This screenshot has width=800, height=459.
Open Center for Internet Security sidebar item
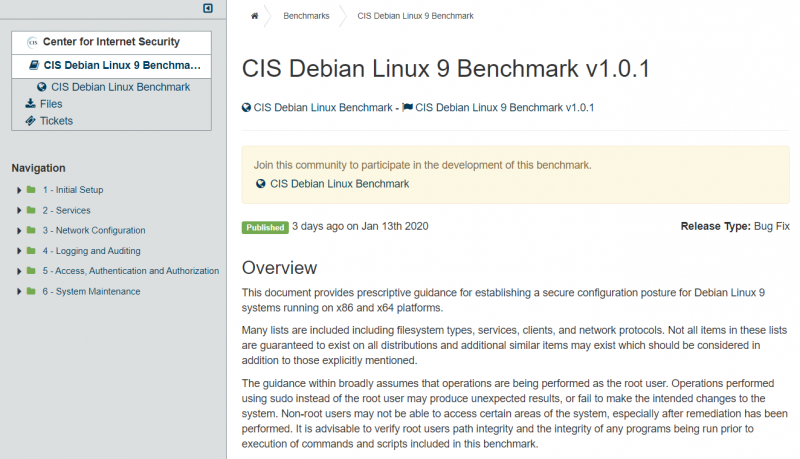[117, 43]
